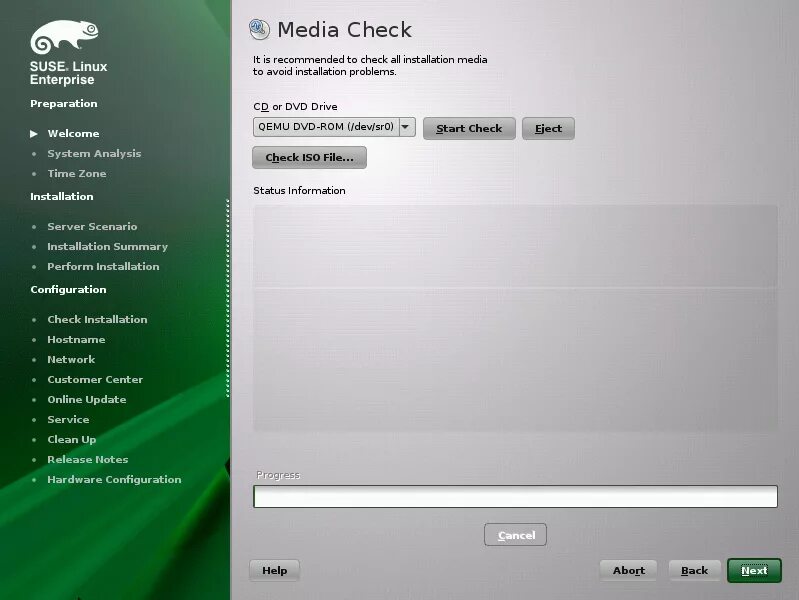
Task: Select System Analysis in sidebar
Action: (94, 153)
